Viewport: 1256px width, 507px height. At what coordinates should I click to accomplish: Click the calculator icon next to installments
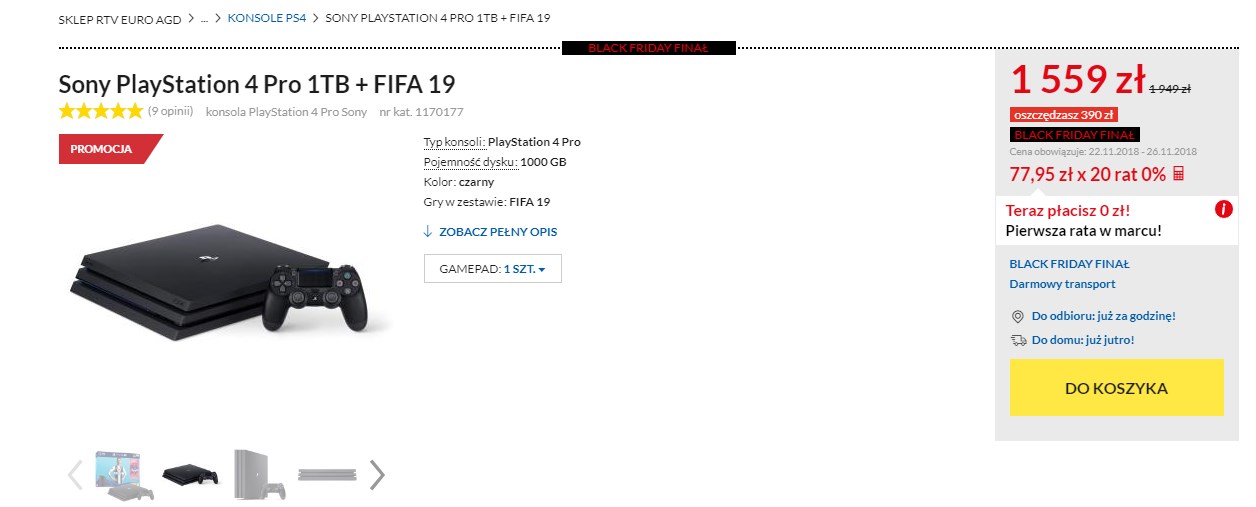(1179, 173)
